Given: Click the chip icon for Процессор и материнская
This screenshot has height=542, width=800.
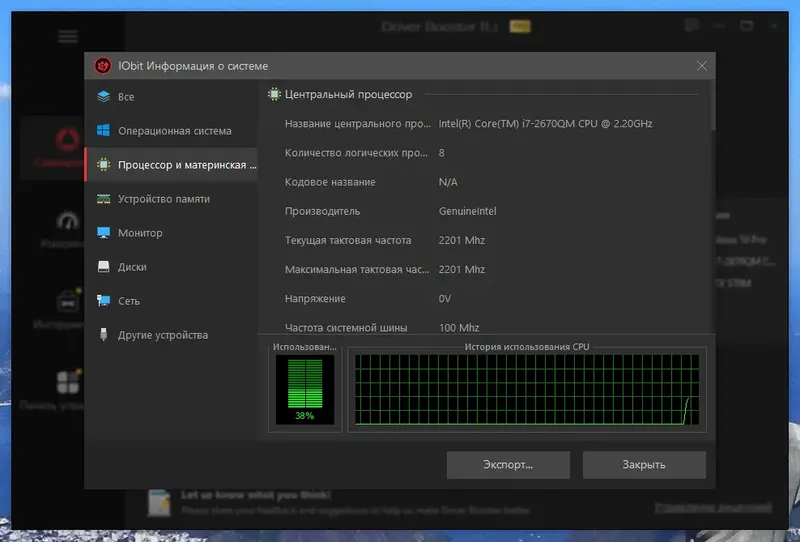Looking at the screenshot, I should coord(104,164).
